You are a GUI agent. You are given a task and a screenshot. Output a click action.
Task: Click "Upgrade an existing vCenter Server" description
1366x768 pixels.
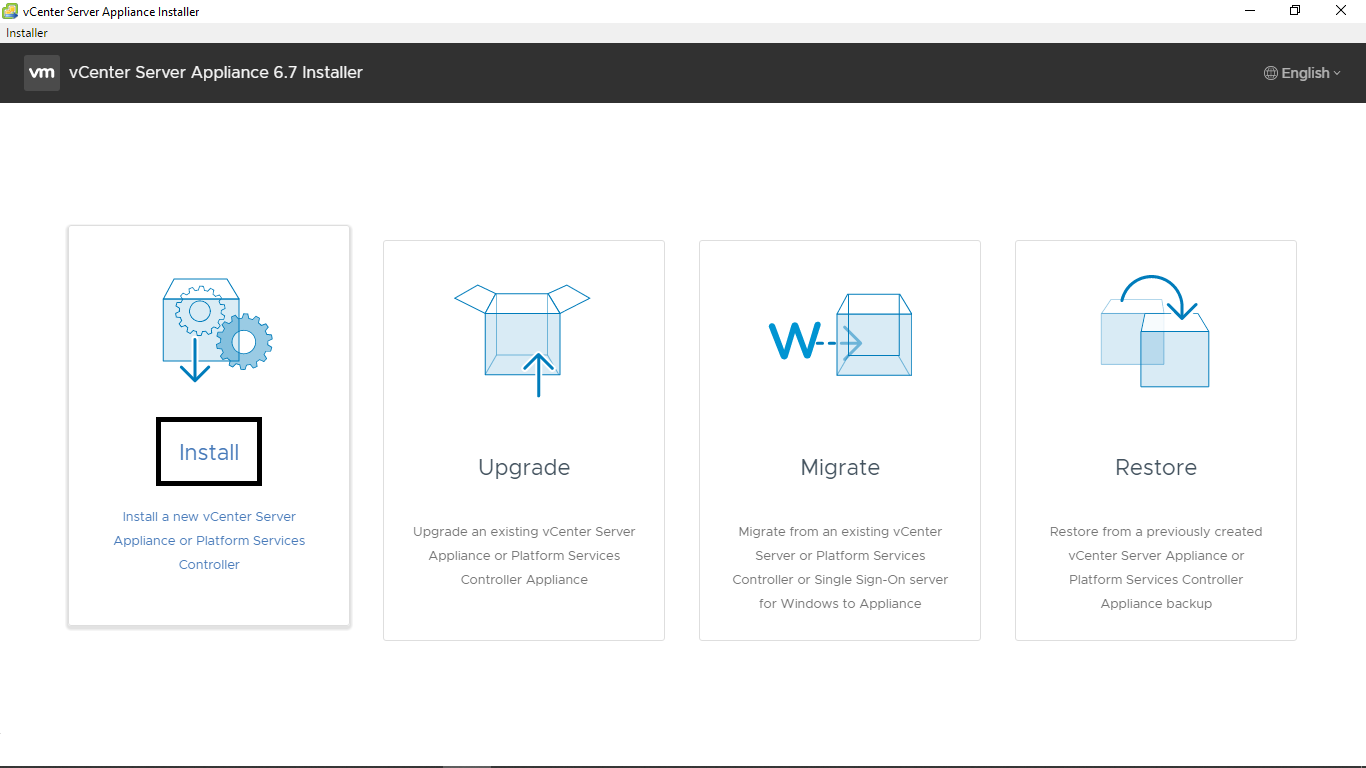pos(524,556)
